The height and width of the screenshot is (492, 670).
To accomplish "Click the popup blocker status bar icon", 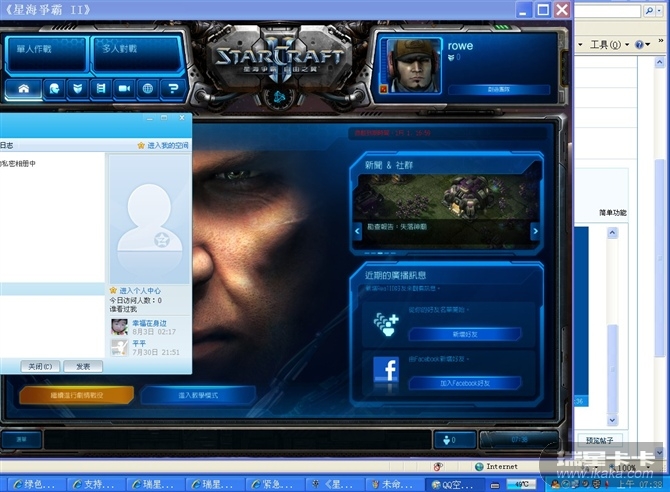I will pyautogui.click(x=438, y=466).
